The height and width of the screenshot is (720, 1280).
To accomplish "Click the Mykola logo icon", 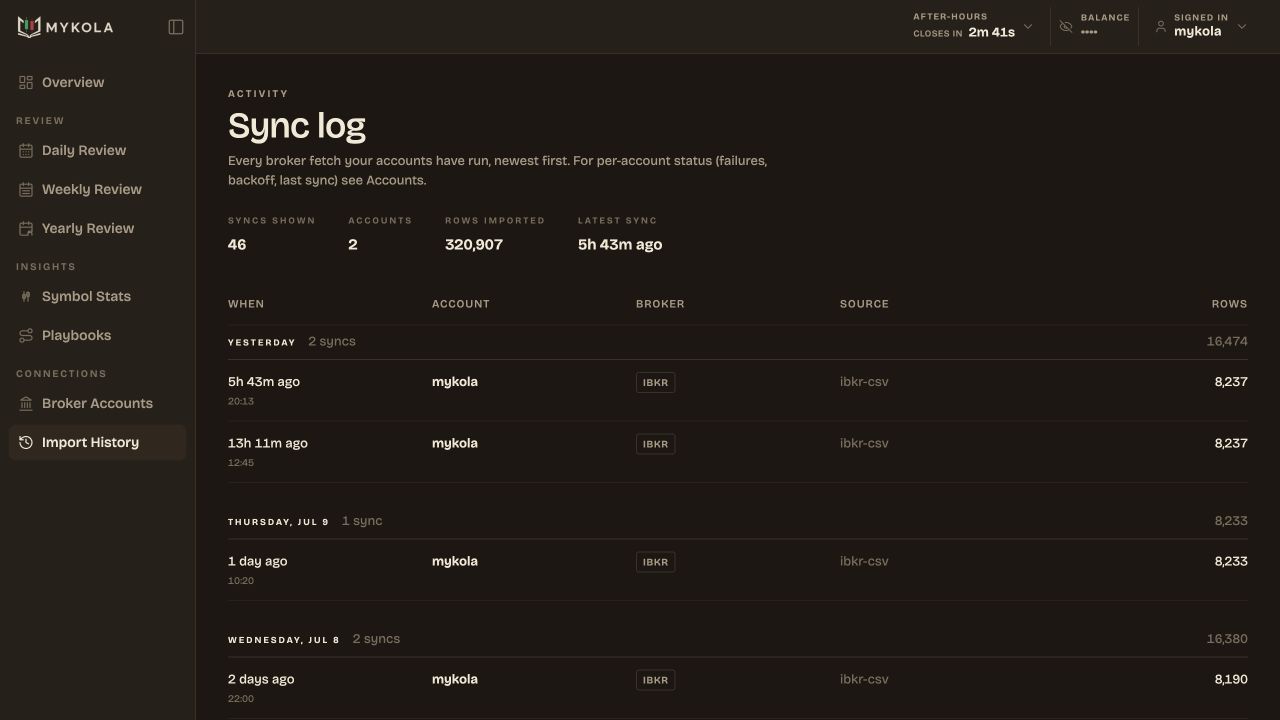I will 29,27.
